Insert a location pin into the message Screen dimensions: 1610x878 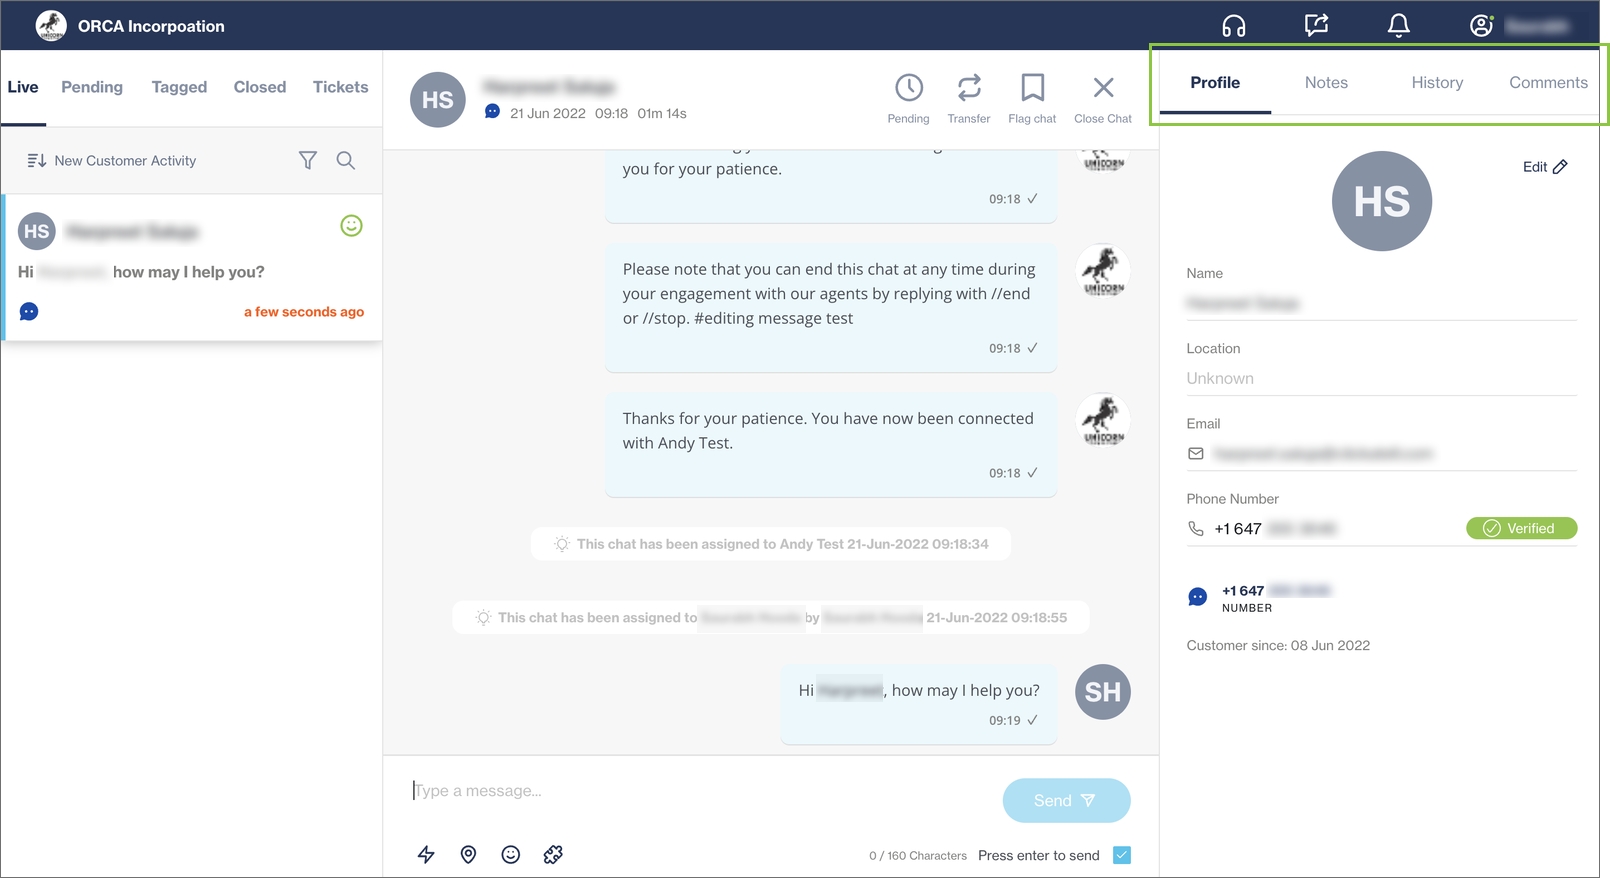point(468,854)
